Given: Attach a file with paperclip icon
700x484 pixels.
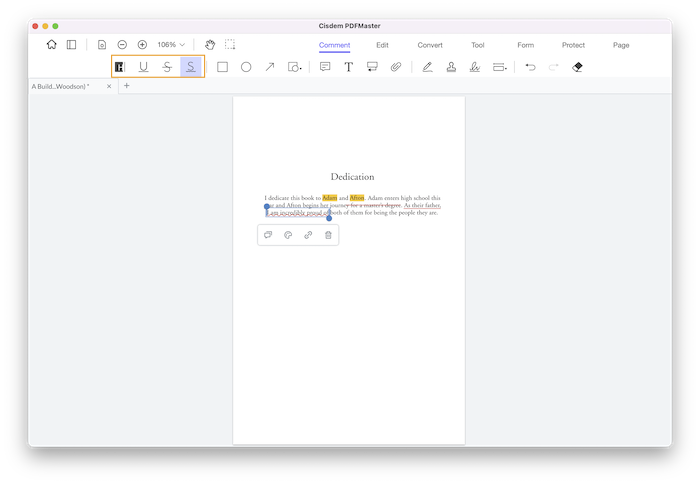Looking at the screenshot, I should [396, 67].
